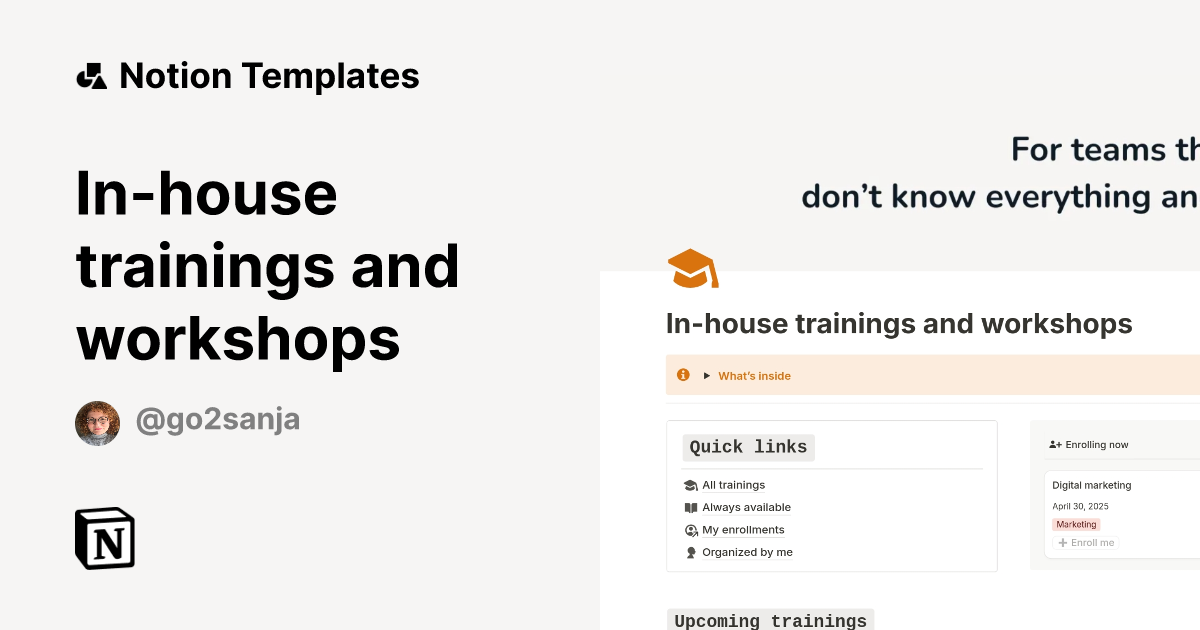Click the Enroll me button
Image resolution: width=1200 pixels, height=630 pixels.
(x=1085, y=542)
